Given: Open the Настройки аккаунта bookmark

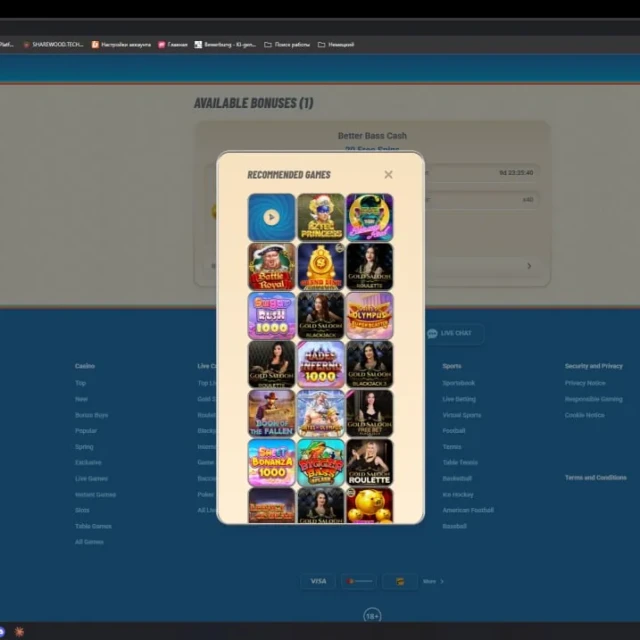Looking at the screenshot, I should (x=121, y=44).
